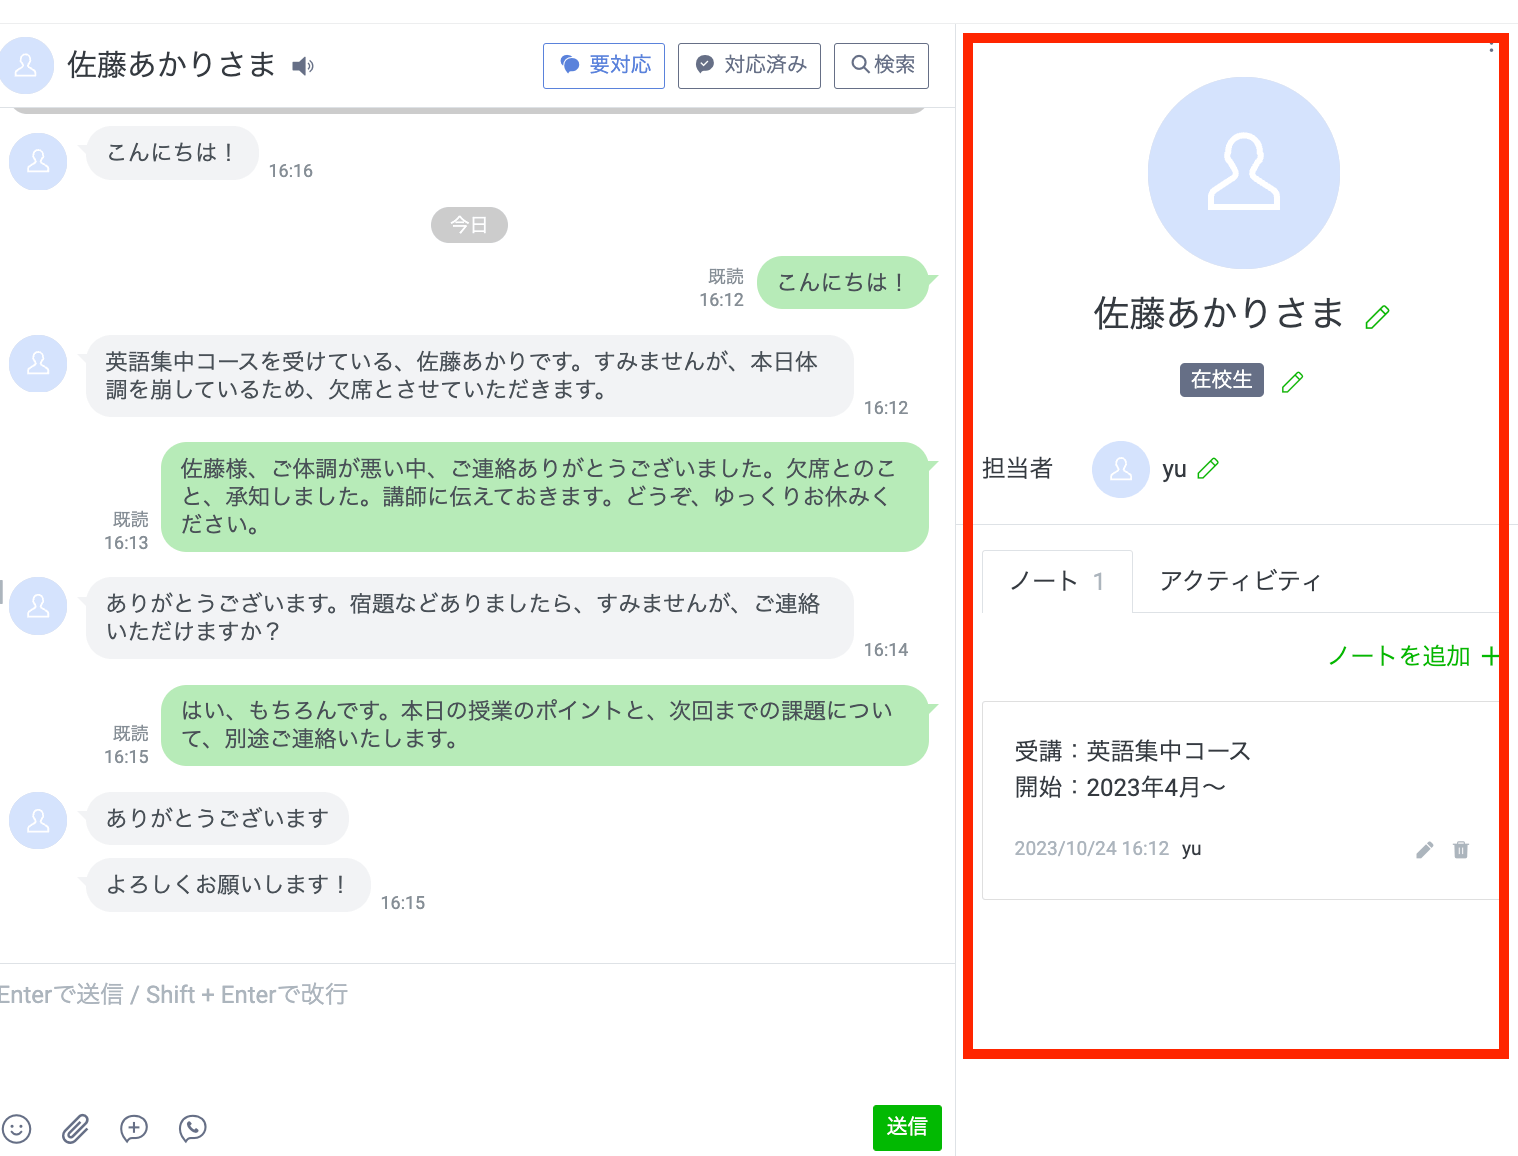Screen dimensions: 1518x1156
Task: Click the ノートを追加 link
Action: pyautogui.click(x=1412, y=656)
